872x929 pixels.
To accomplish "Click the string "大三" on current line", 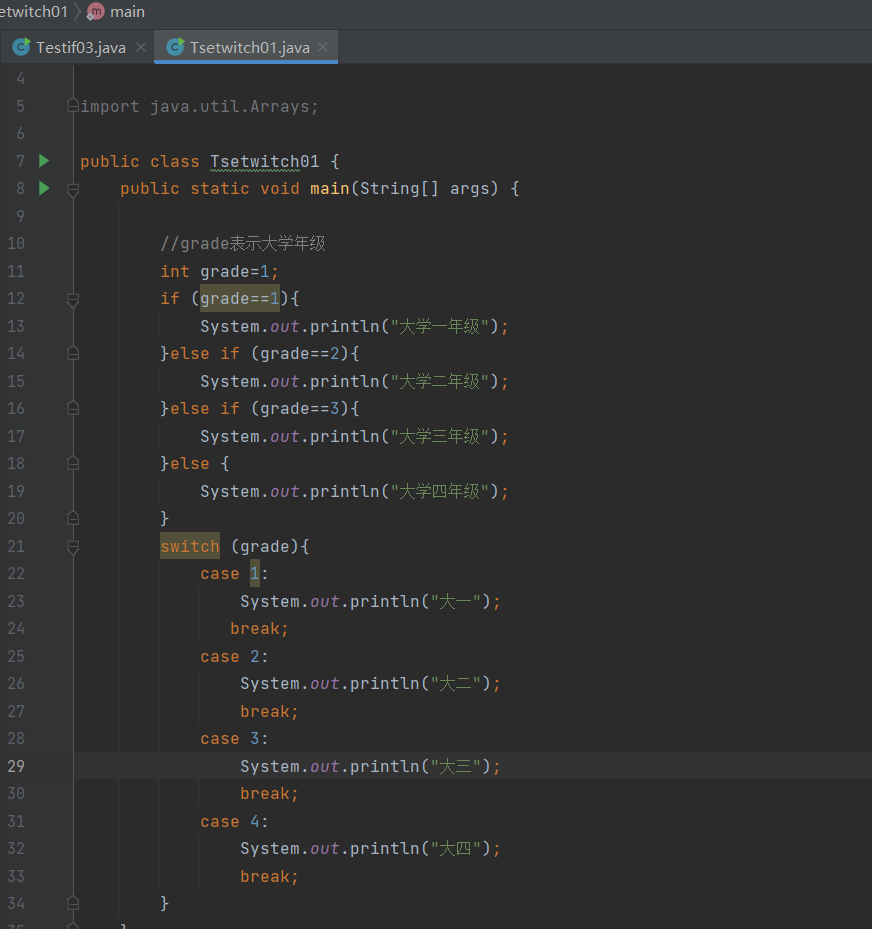I will coord(456,766).
